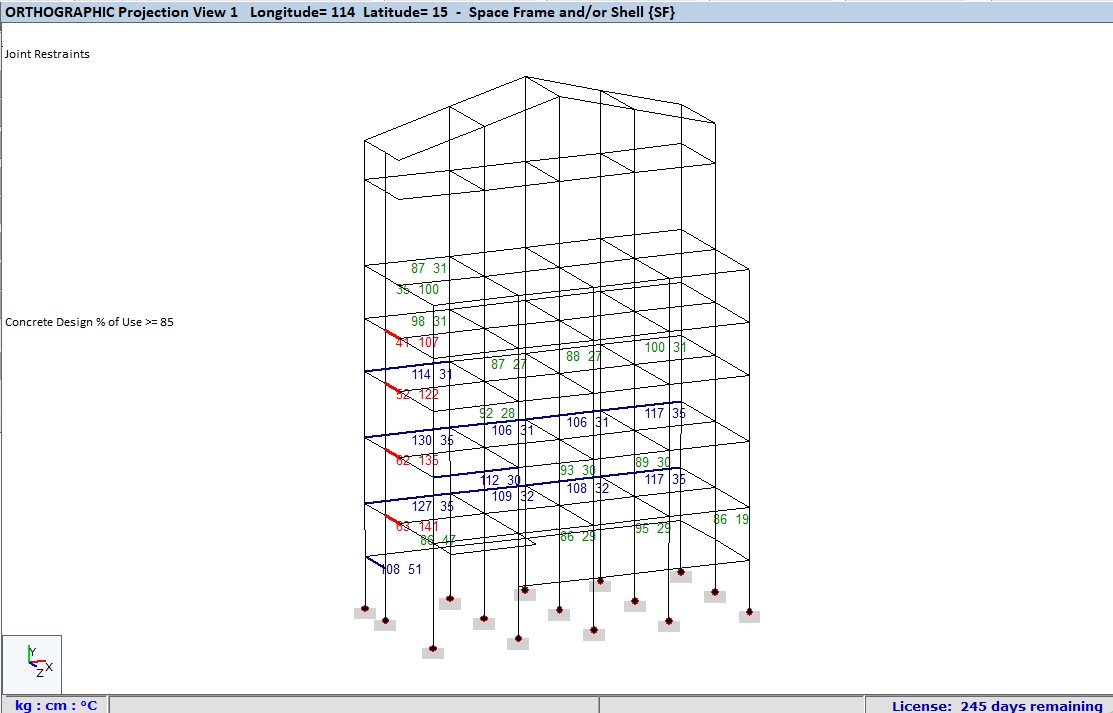Click the Joint Restraints legend label
The height and width of the screenshot is (713, 1113).
point(45,54)
